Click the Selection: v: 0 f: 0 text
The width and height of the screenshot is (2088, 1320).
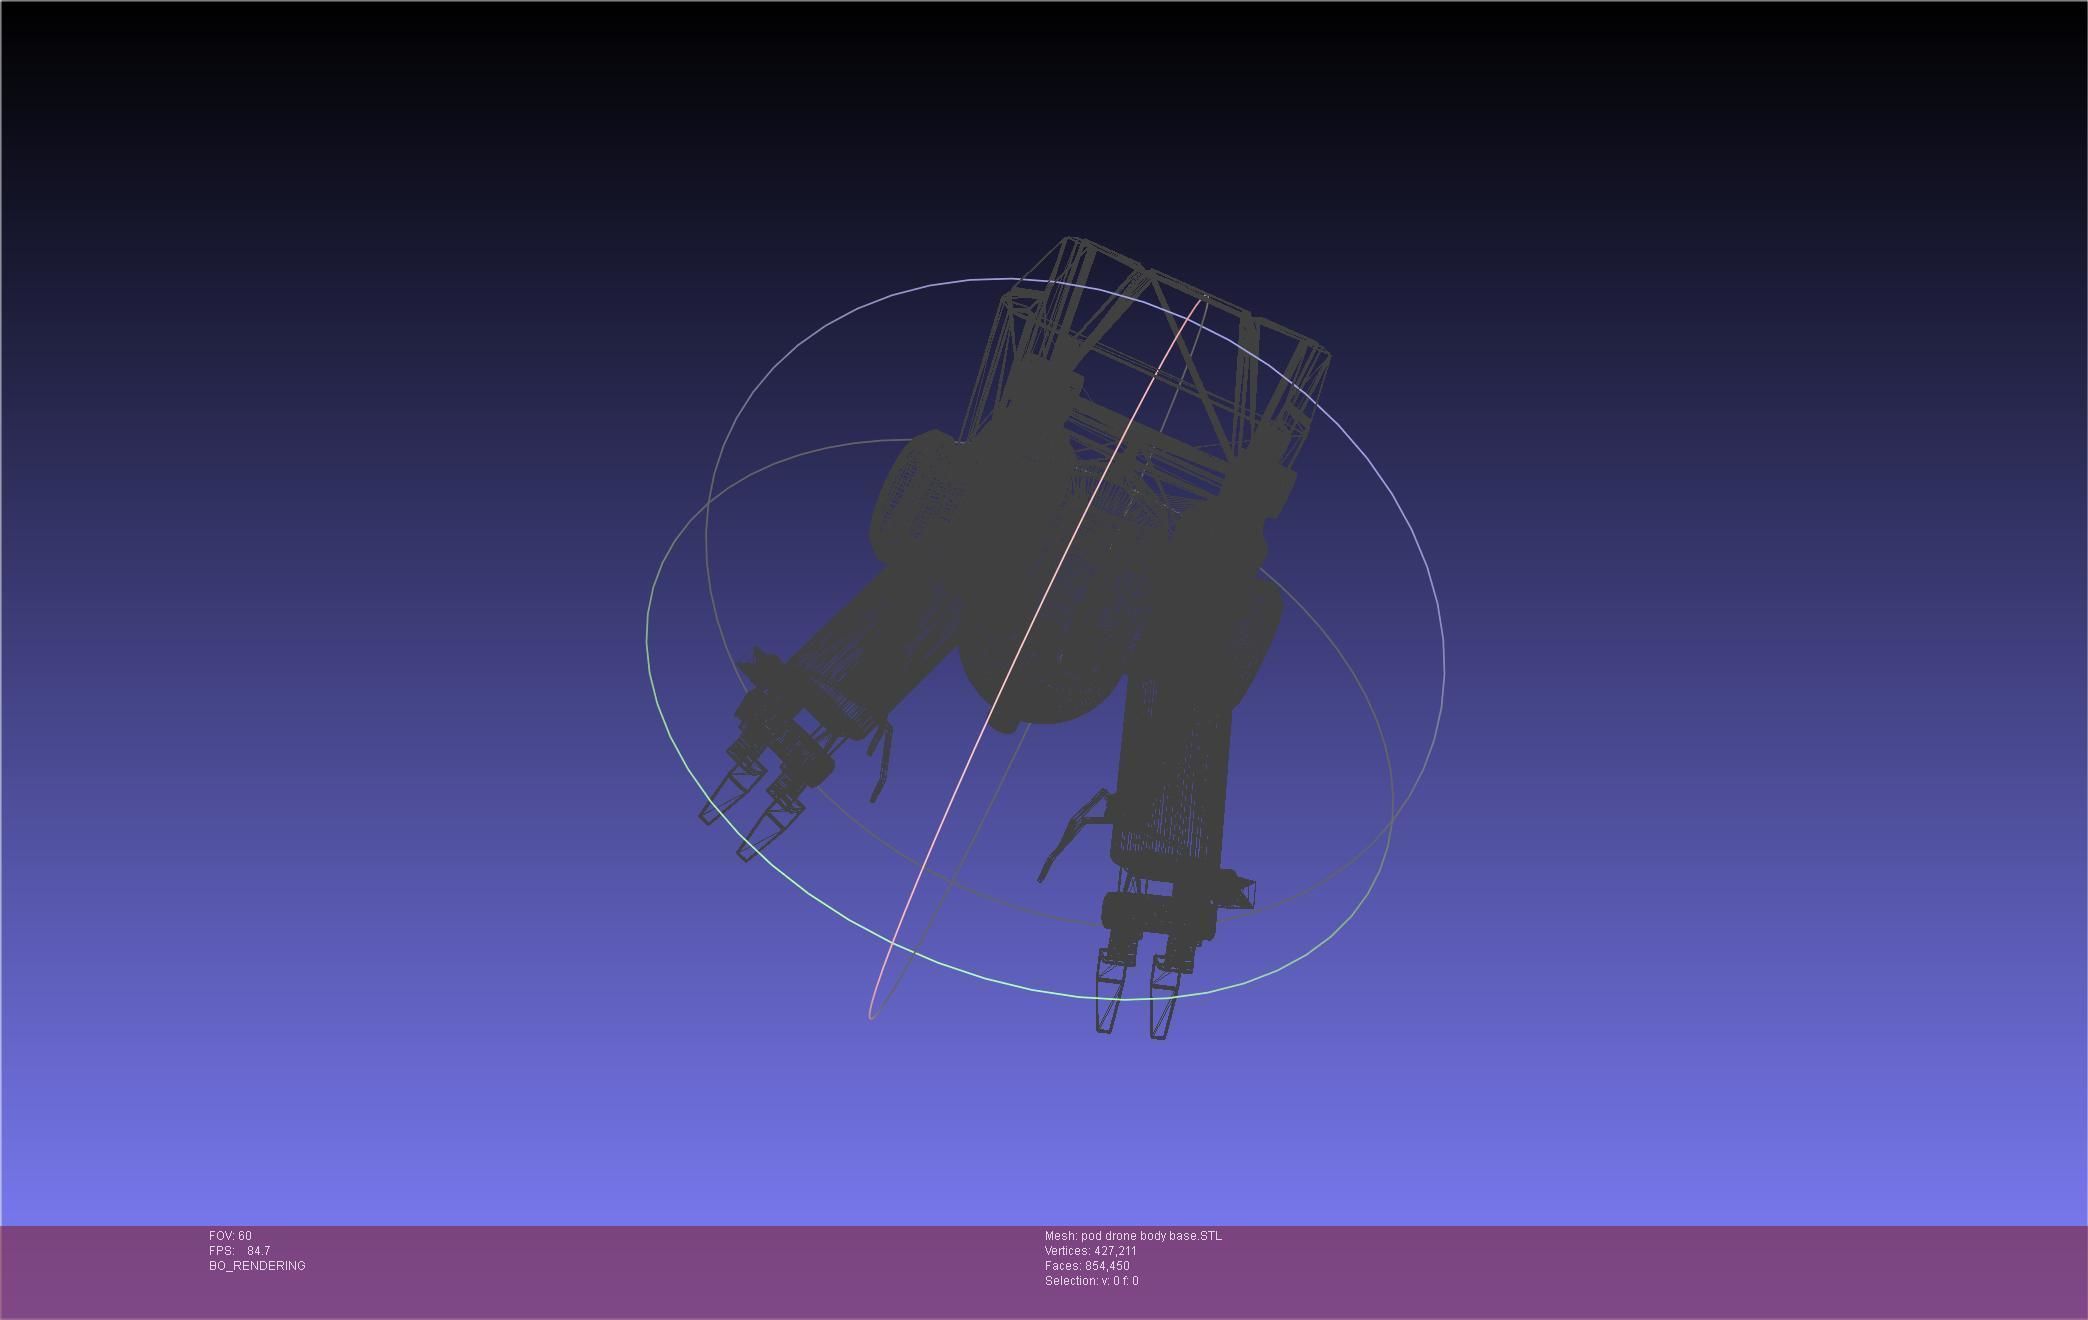(1091, 1281)
